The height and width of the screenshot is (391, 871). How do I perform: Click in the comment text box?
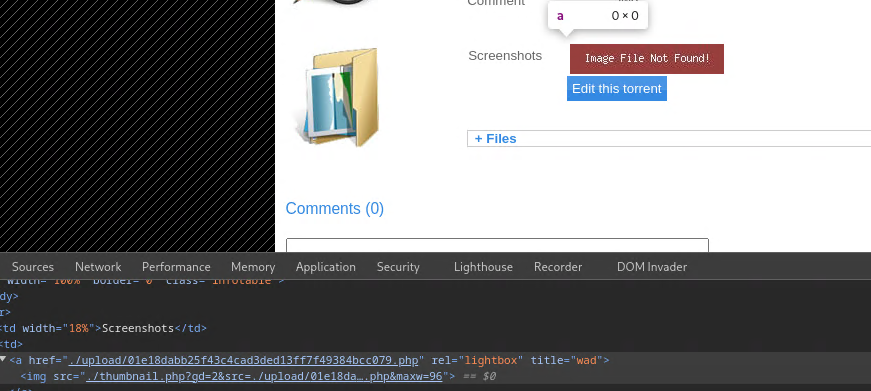tap(497, 245)
